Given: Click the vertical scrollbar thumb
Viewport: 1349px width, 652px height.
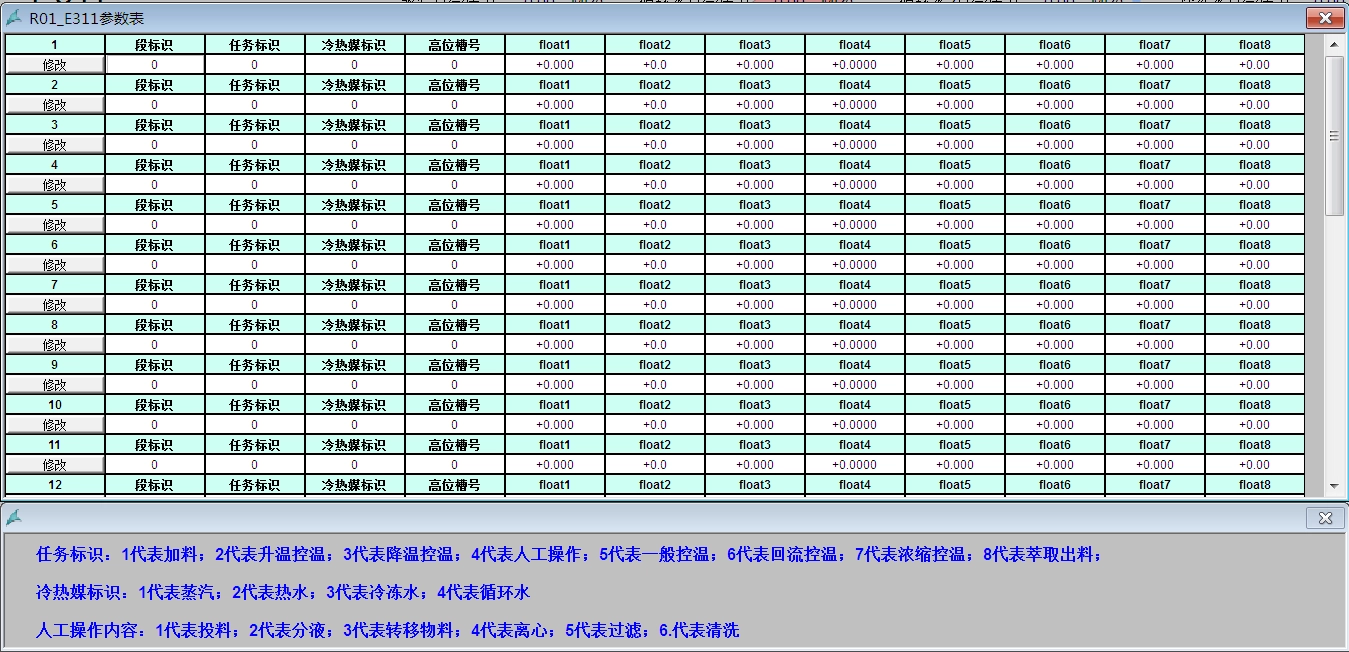Looking at the screenshot, I should coord(1334,135).
